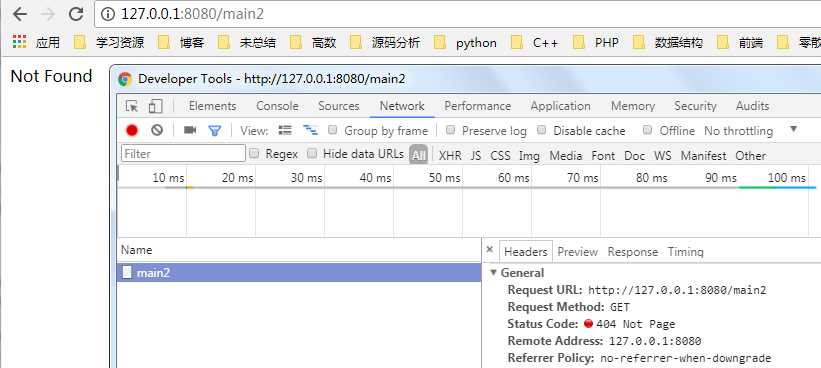Screen dimensions: 821x368
Task: Clear the network log
Action: (157, 130)
